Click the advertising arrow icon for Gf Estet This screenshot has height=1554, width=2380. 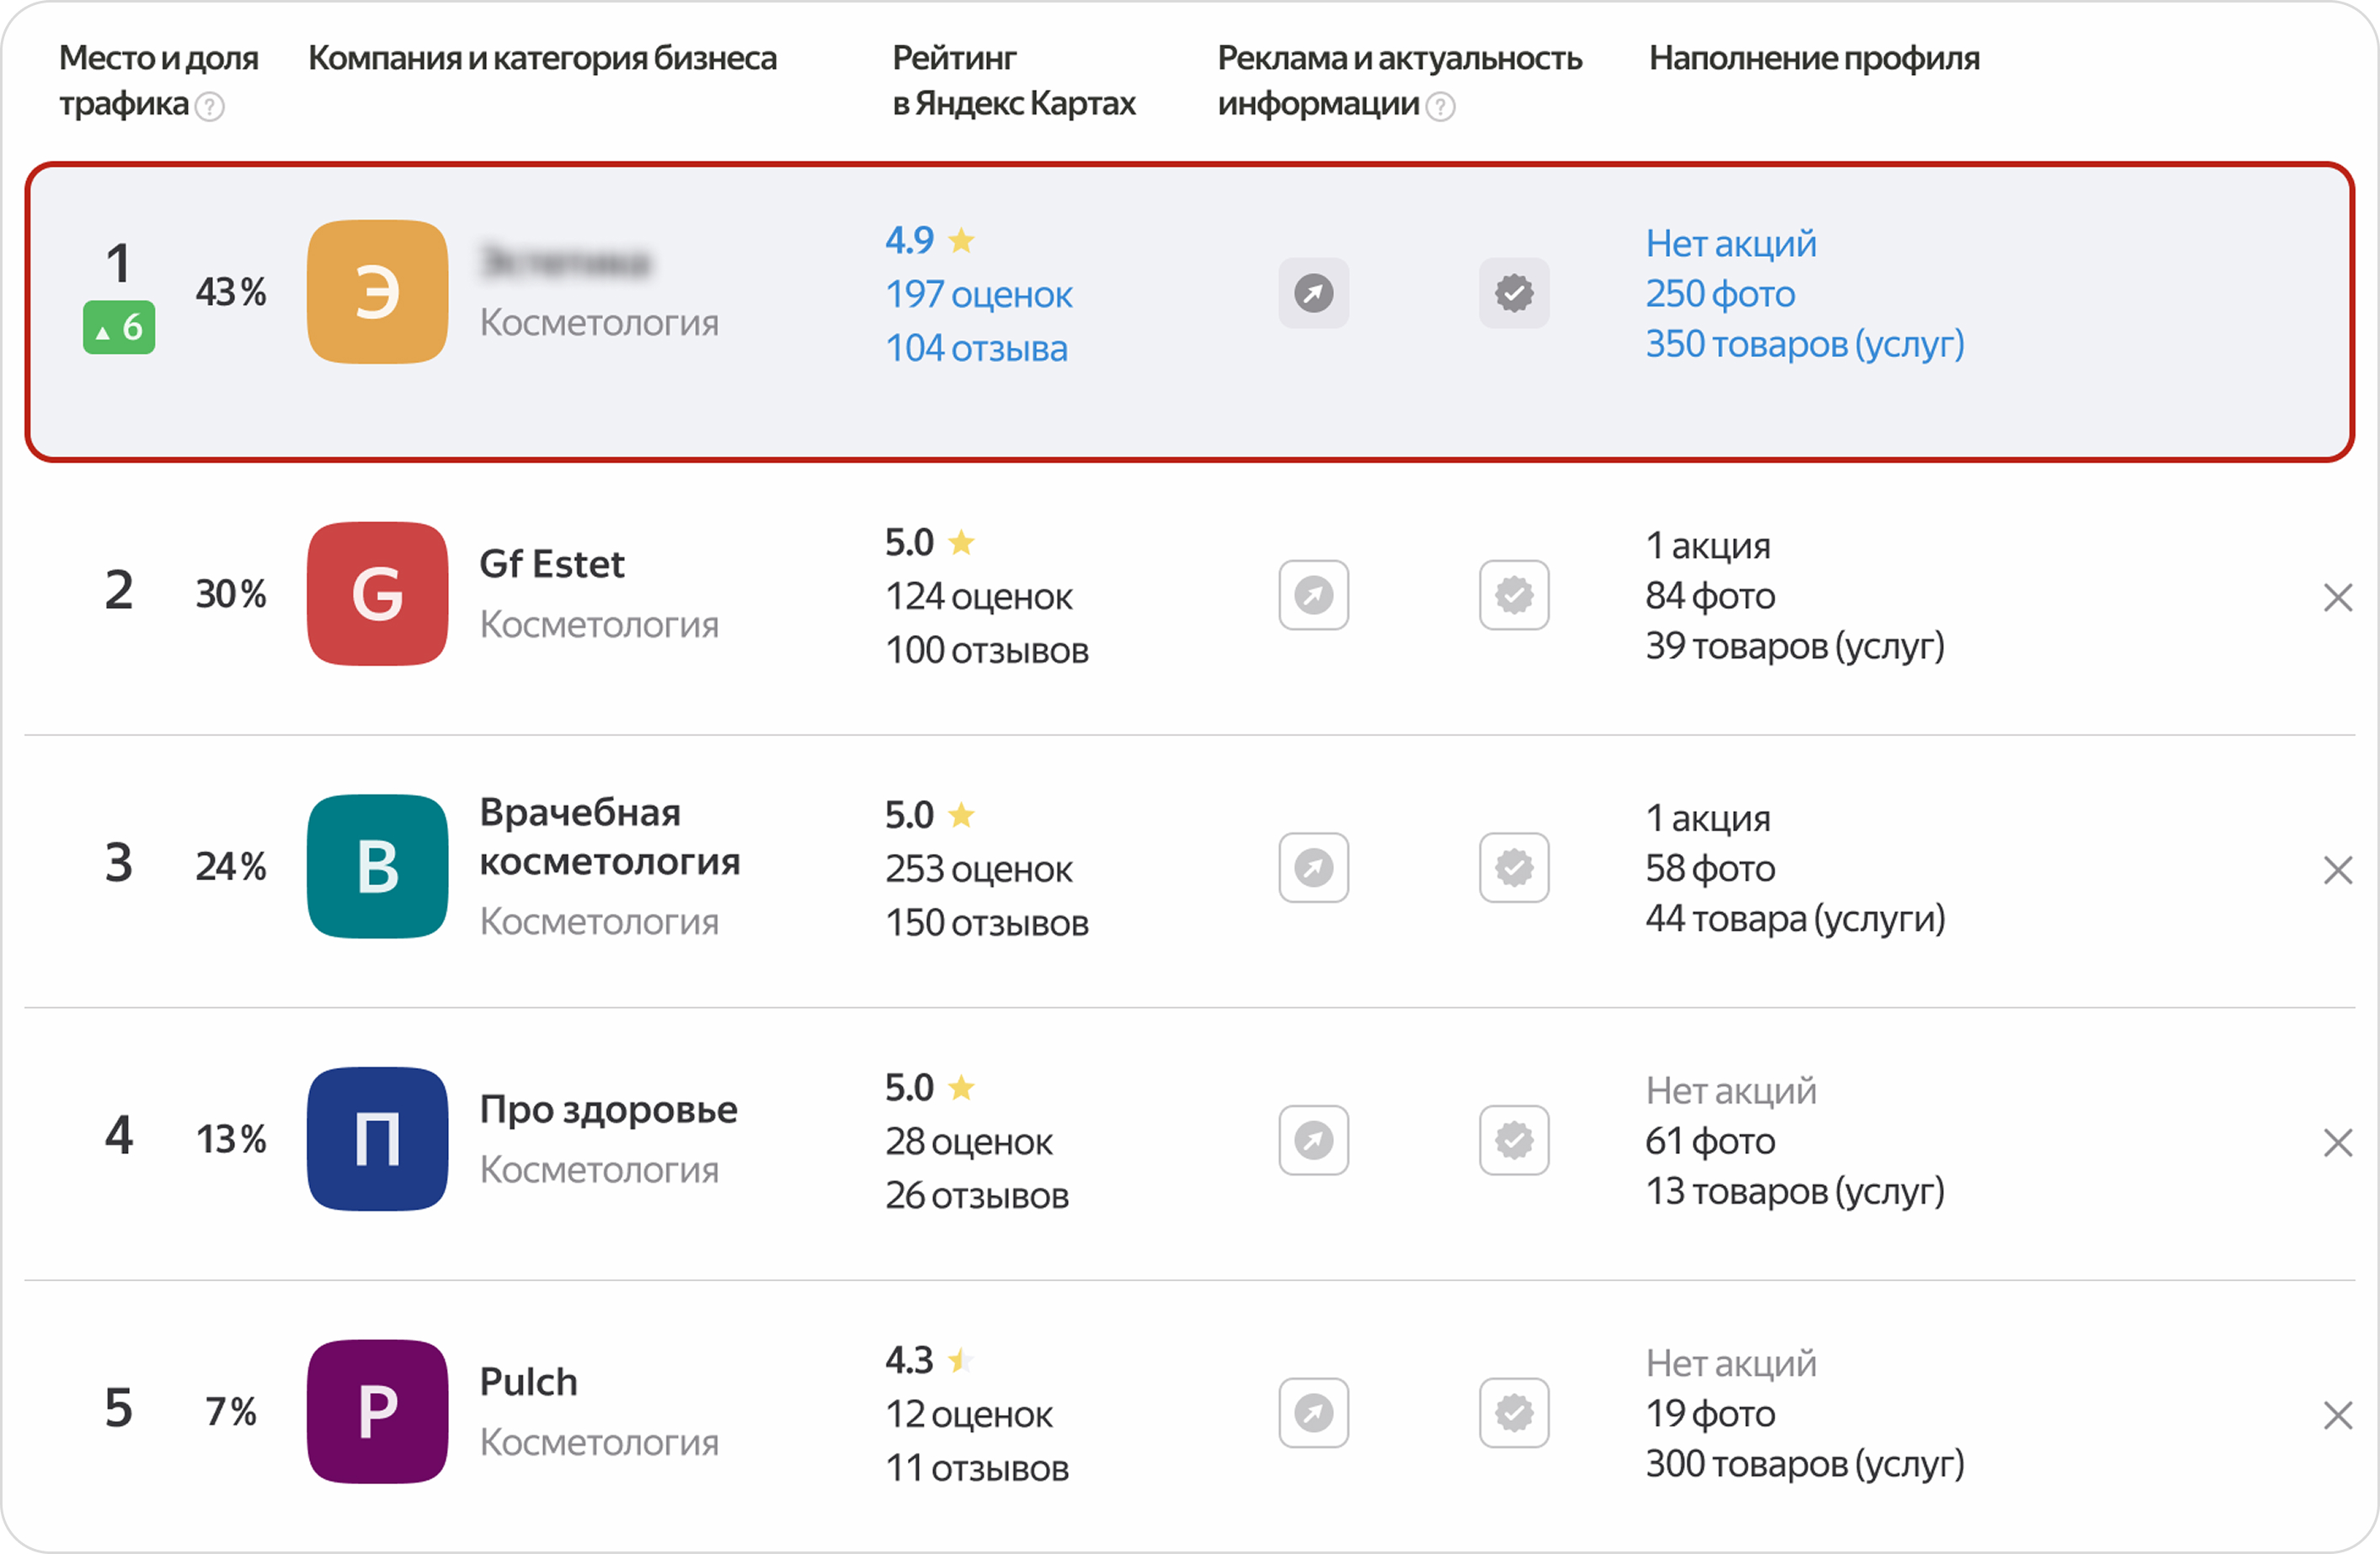click(1313, 595)
